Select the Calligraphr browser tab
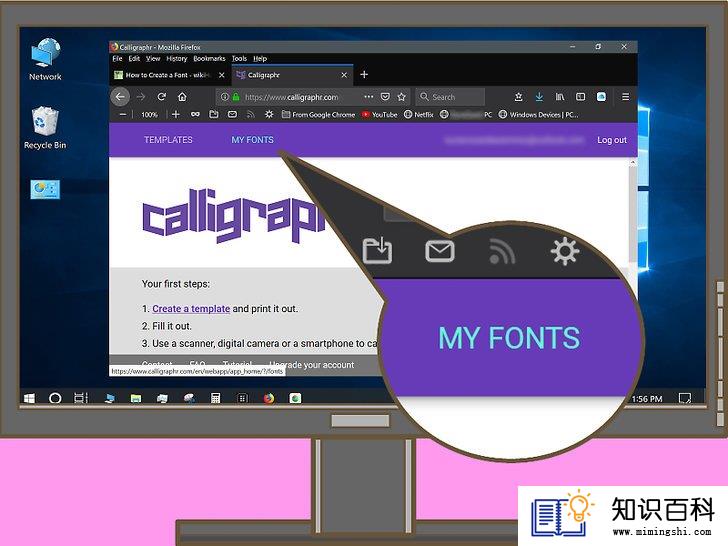The image size is (728, 546). tap(292, 75)
